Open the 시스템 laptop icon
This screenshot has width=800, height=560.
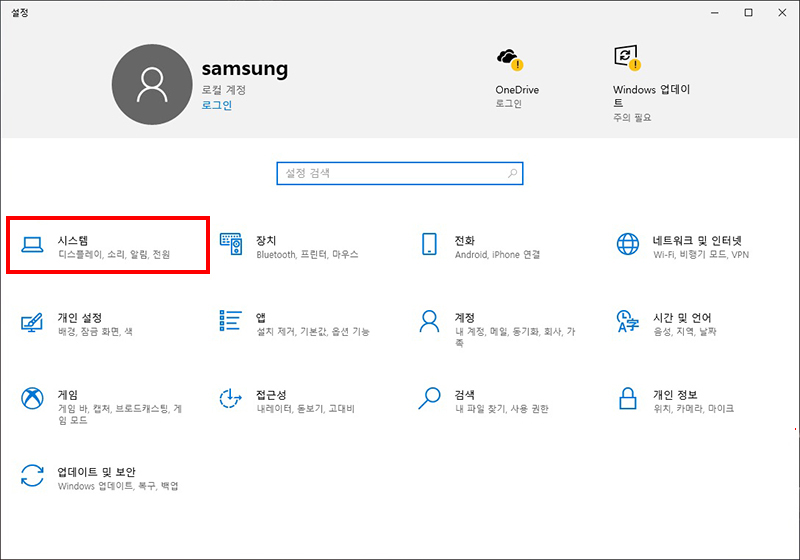coord(32,245)
